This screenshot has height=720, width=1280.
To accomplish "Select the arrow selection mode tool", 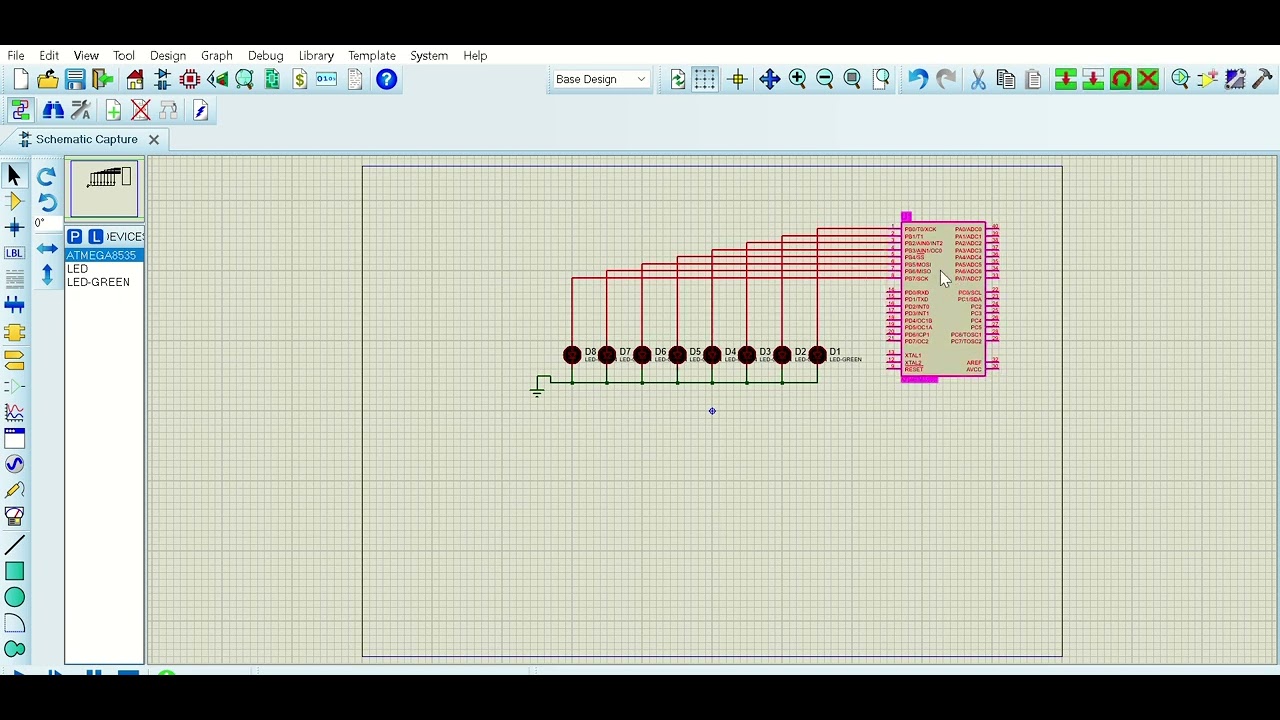I will (x=14, y=176).
